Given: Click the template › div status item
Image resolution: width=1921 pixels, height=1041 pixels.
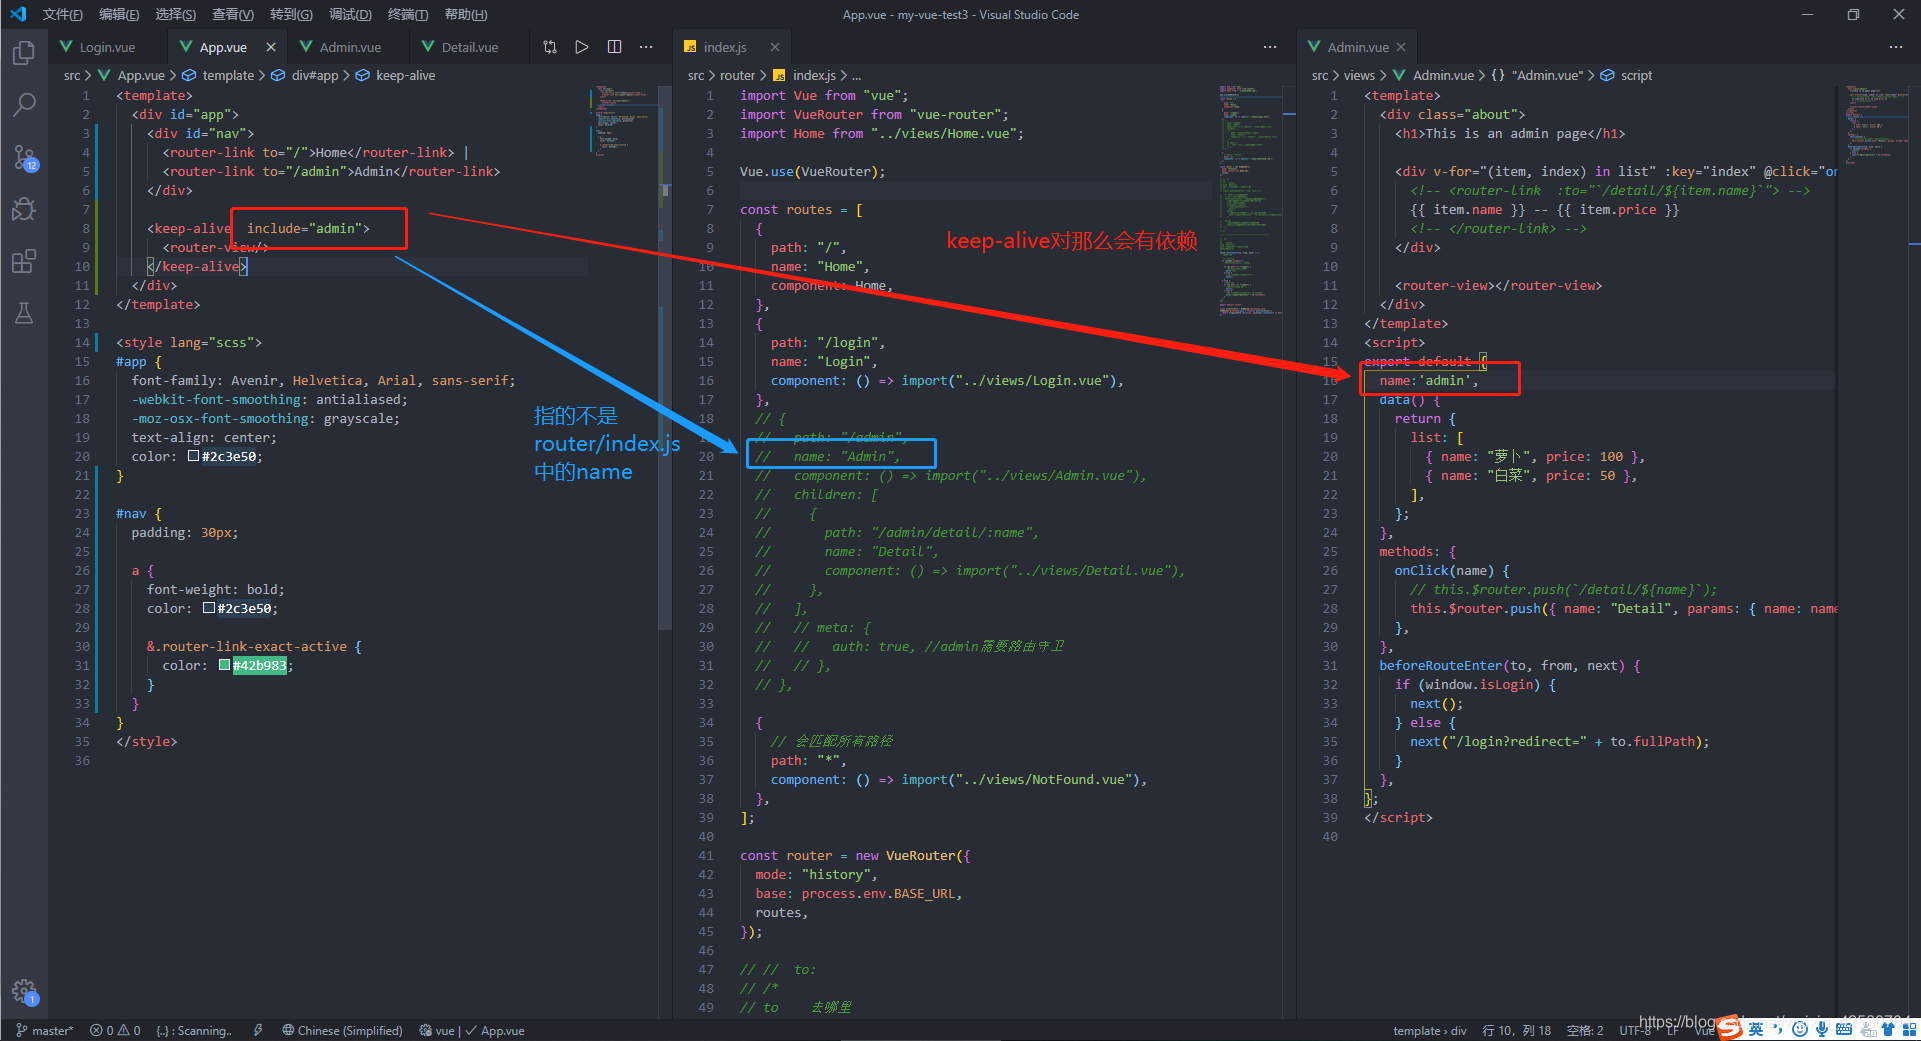Looking at the screenshot, I should pyautogui.click(x=1429, y=1031).
